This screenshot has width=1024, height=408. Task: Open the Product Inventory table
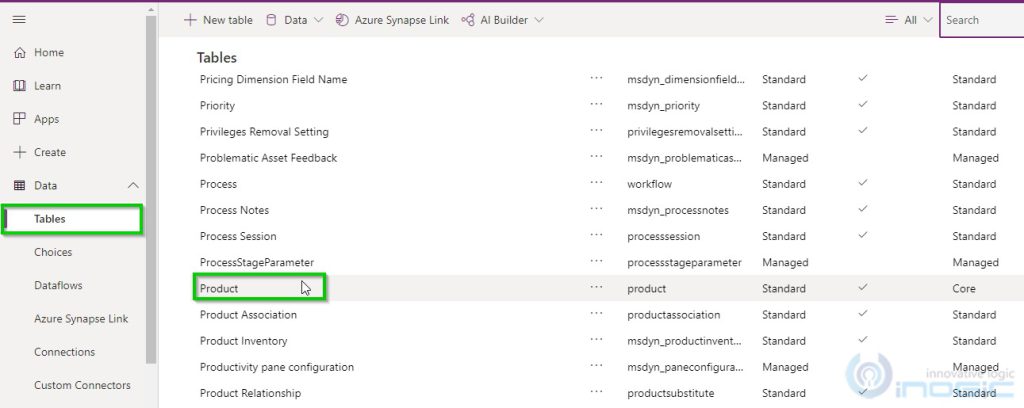click(x=245, y=341)
